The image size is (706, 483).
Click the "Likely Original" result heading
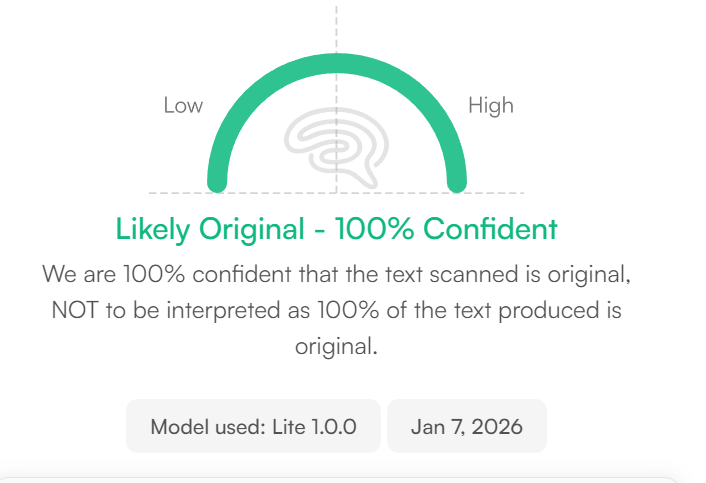pyautogui.click(x=209, y=229)
